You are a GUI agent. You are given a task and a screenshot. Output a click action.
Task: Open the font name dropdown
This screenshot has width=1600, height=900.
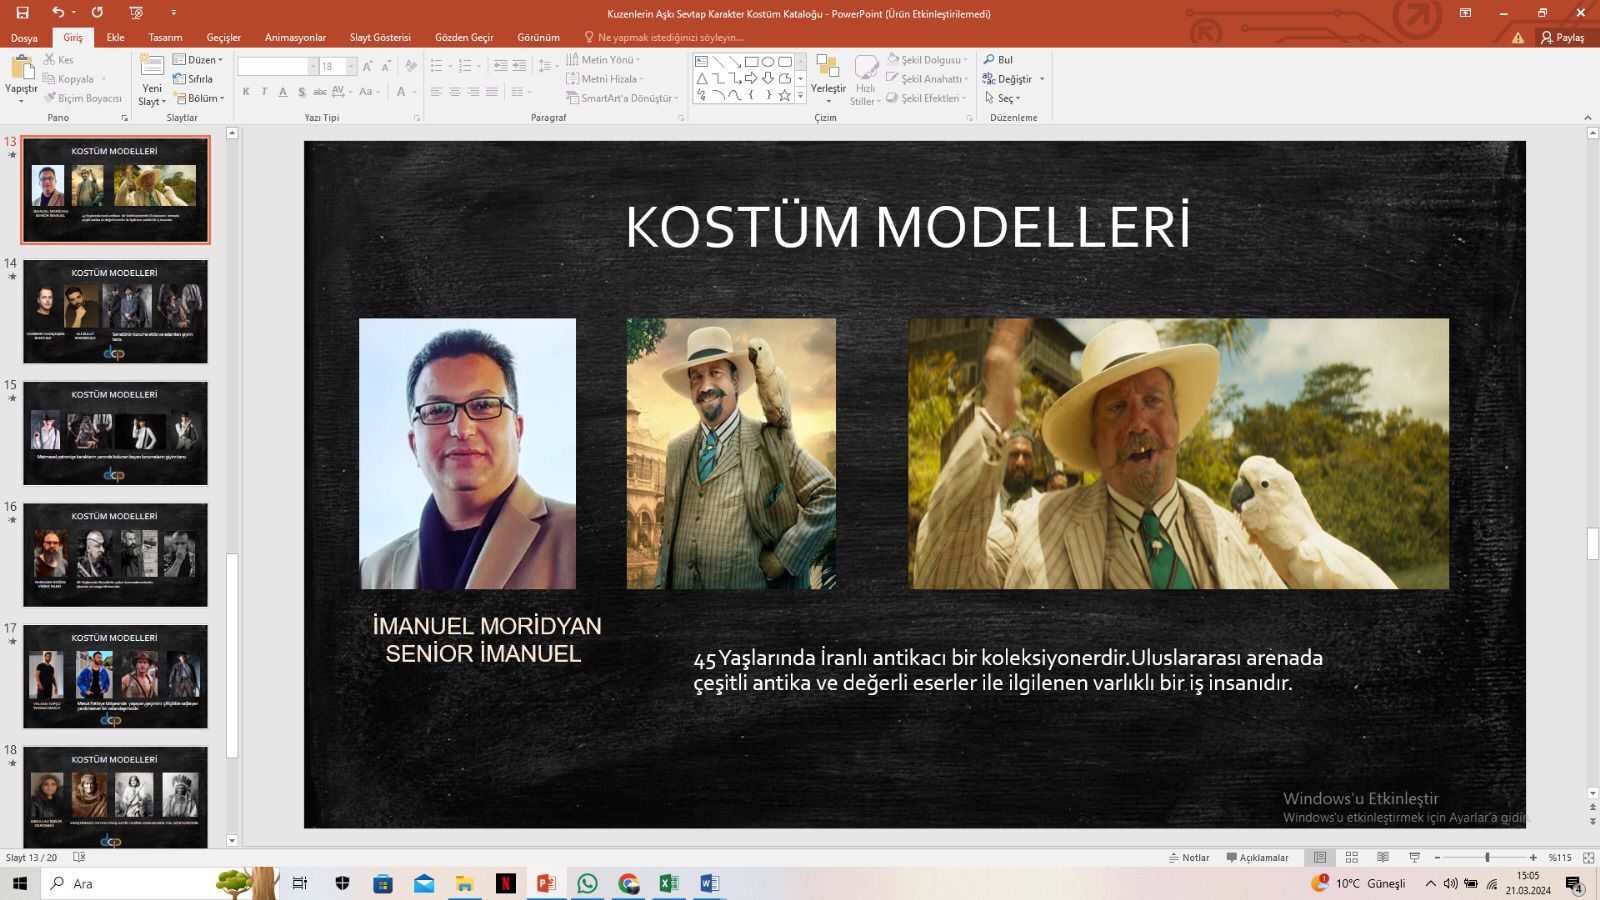[x=313, y=66]
